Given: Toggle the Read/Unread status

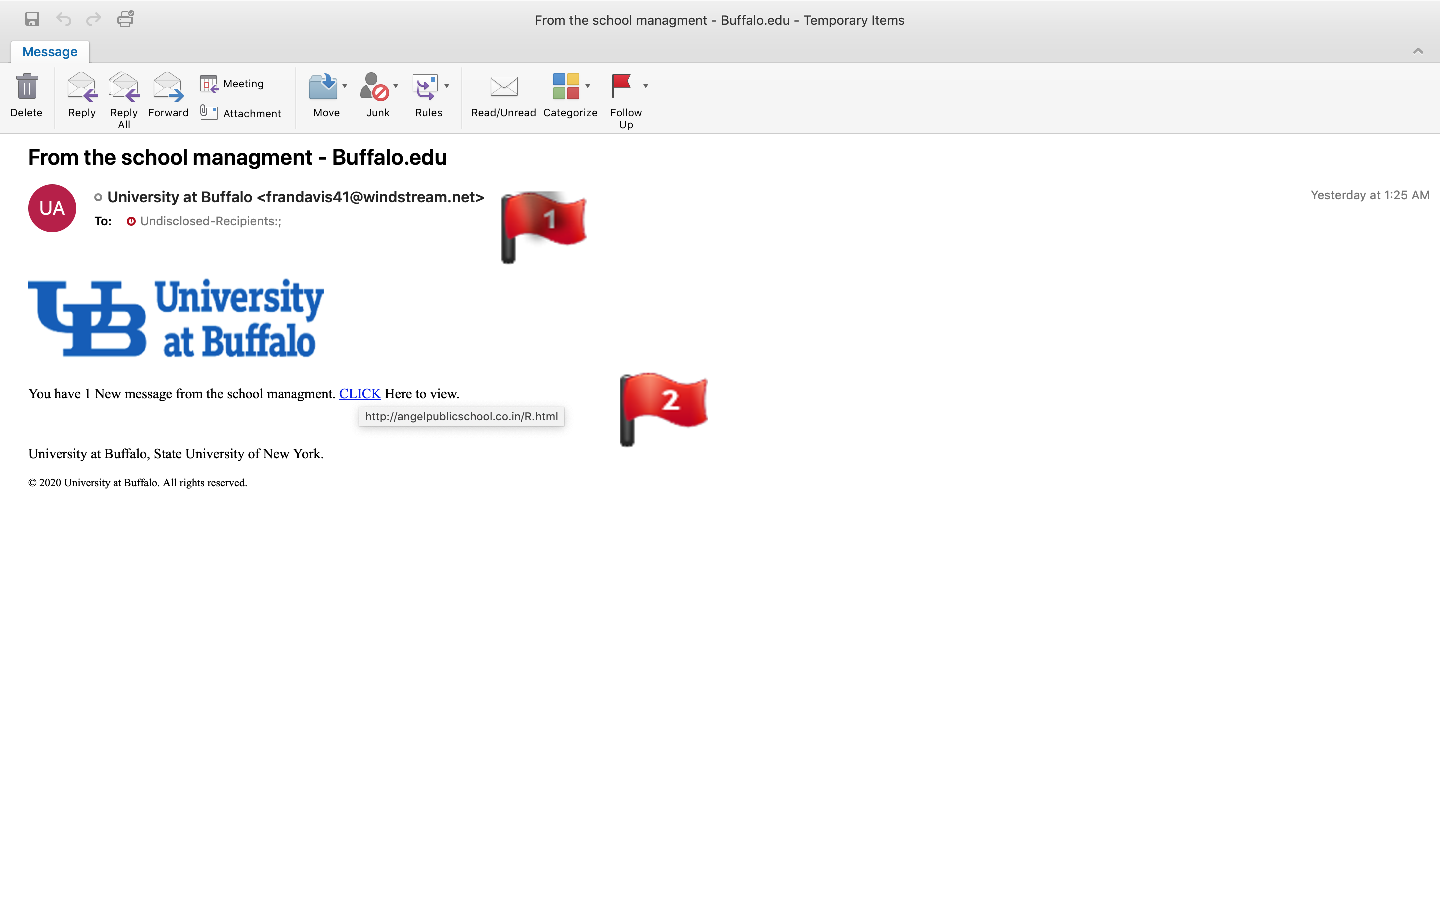Looking at the screenshot, I should (504, 88).
